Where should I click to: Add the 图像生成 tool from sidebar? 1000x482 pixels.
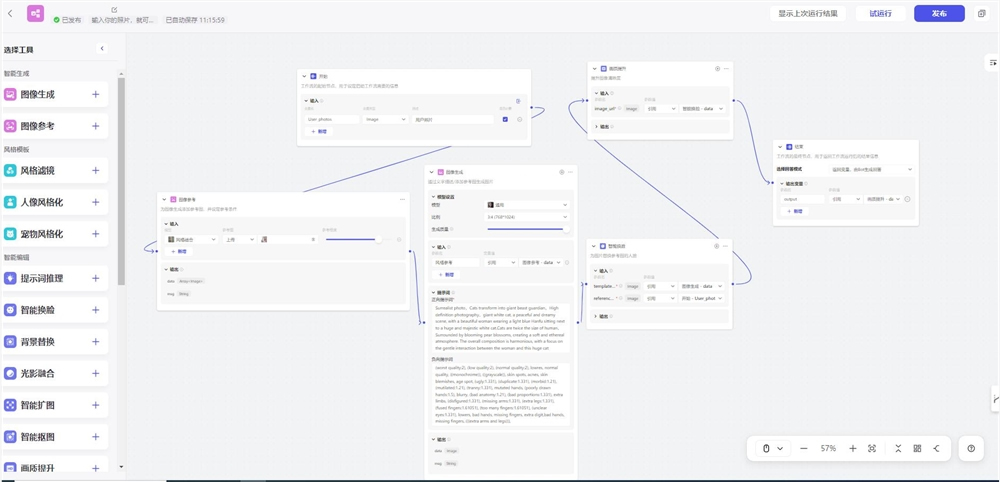[x=96, y=95]
